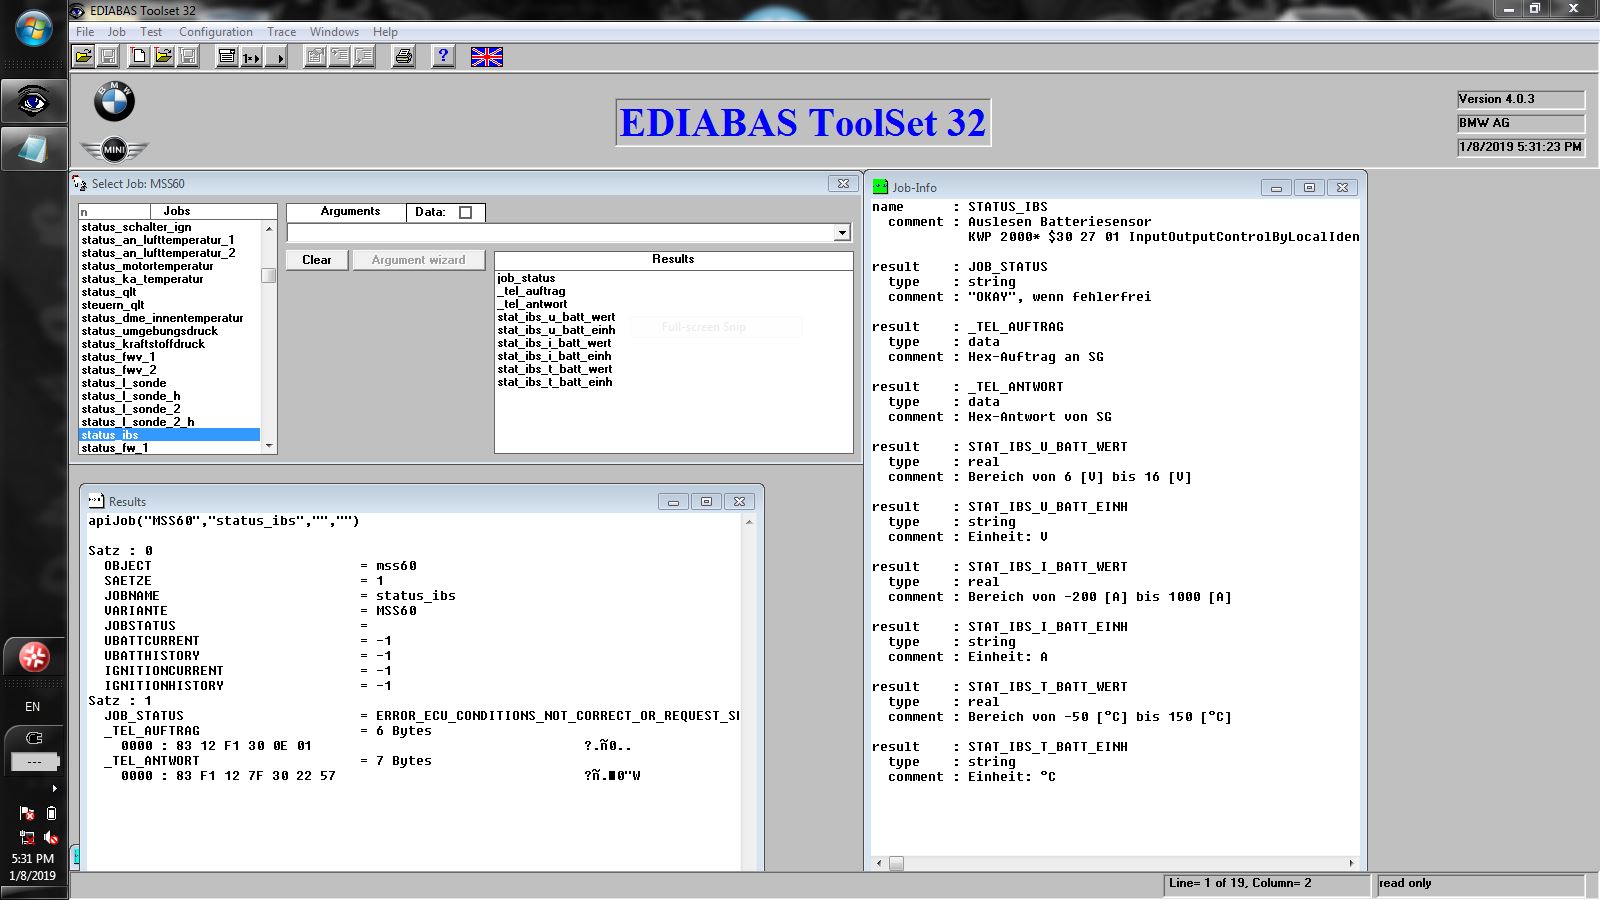Click the Job-Info horizontal scrollbar thumb

[x=896, y=863]
